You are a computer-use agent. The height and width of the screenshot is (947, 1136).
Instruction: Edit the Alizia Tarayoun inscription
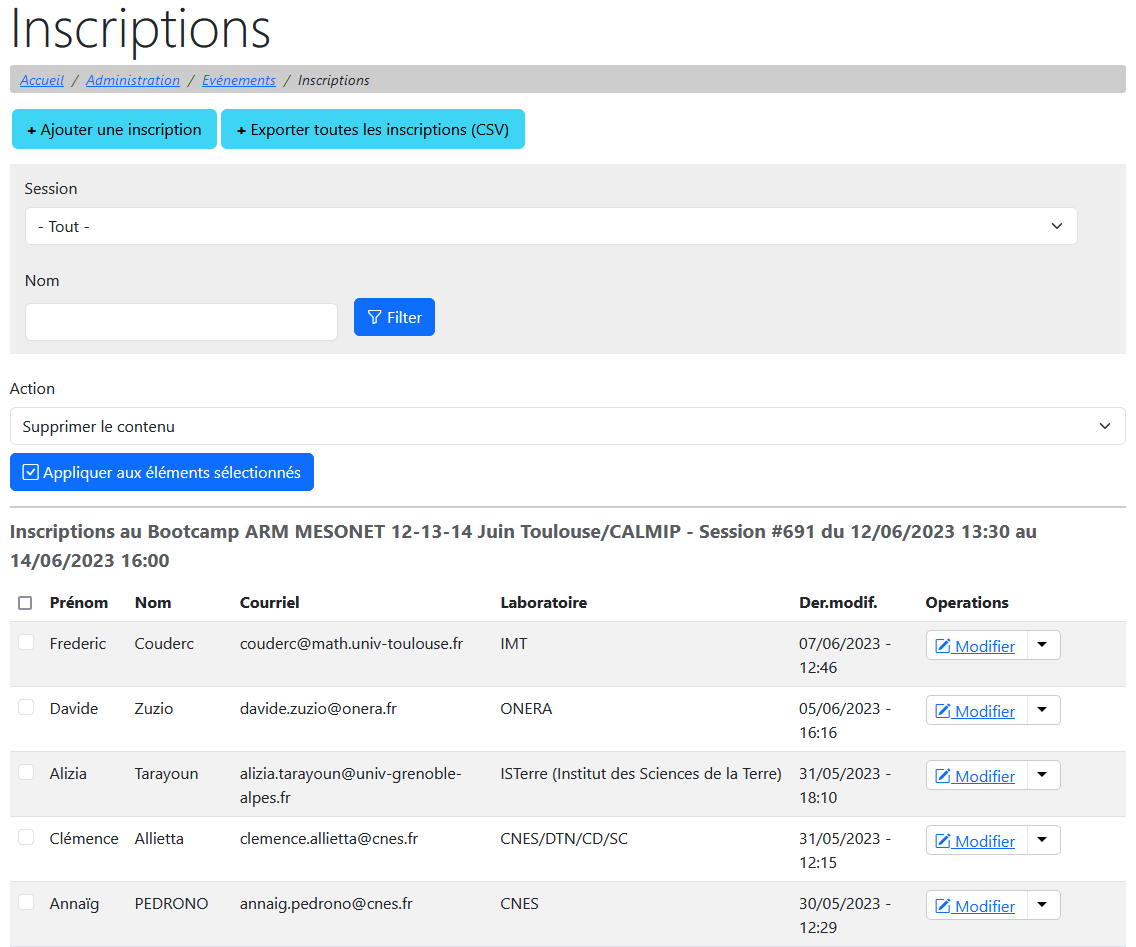tap(975, 776)
